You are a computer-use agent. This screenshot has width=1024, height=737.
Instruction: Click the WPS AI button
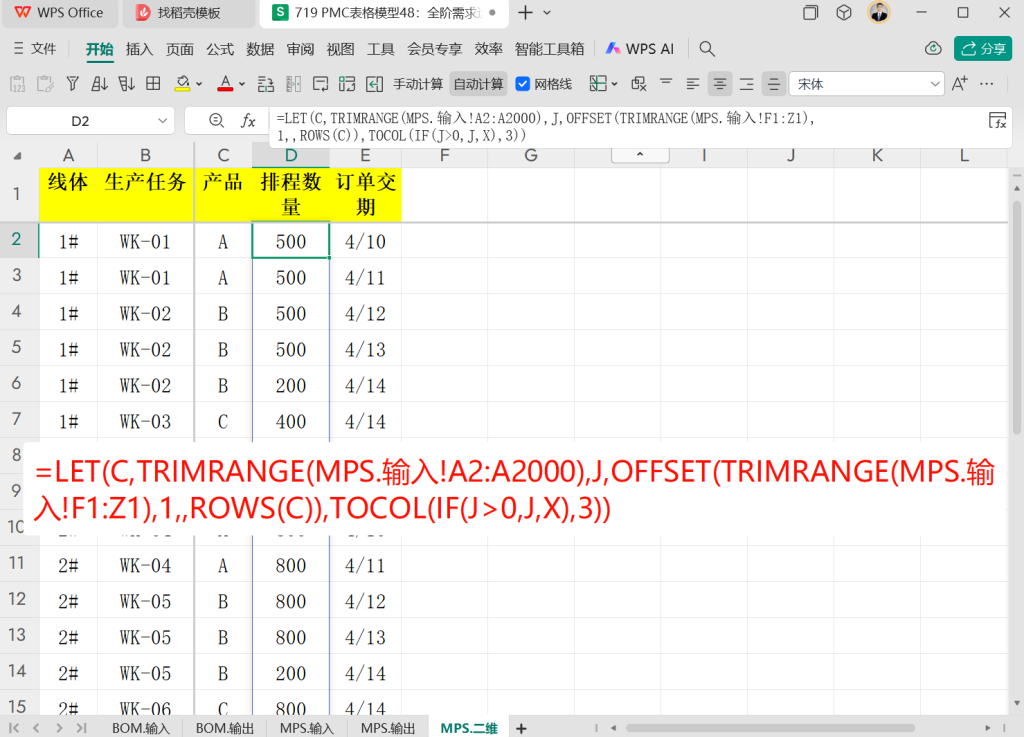(x=639, y=49)
